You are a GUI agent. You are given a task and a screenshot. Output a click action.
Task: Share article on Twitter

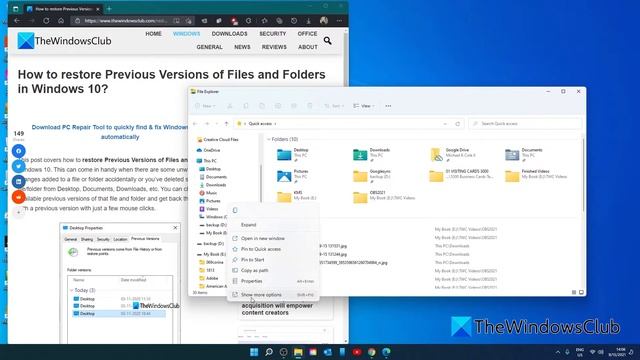pos(18,166)
